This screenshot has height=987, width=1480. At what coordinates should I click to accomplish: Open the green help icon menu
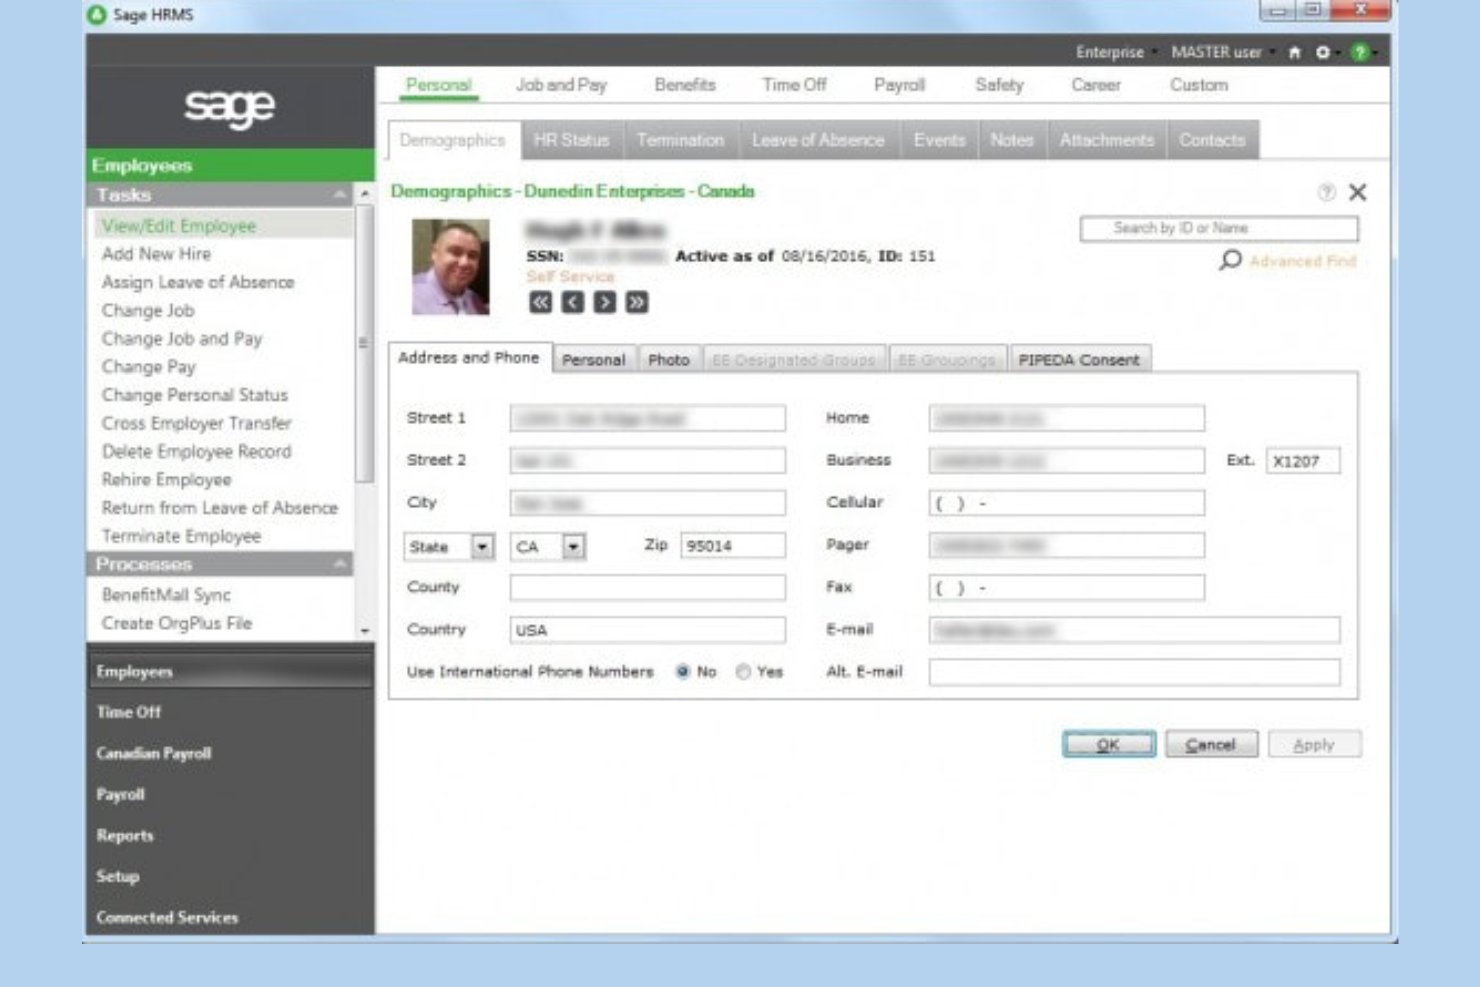point(1359,52)
